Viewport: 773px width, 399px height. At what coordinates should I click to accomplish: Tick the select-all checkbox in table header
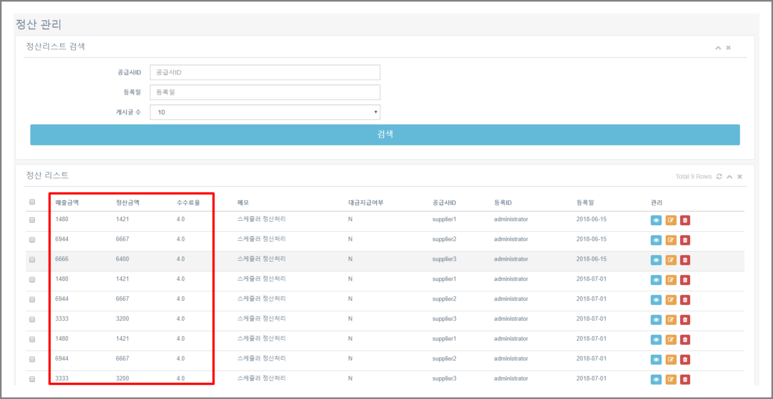click(32, 202)
